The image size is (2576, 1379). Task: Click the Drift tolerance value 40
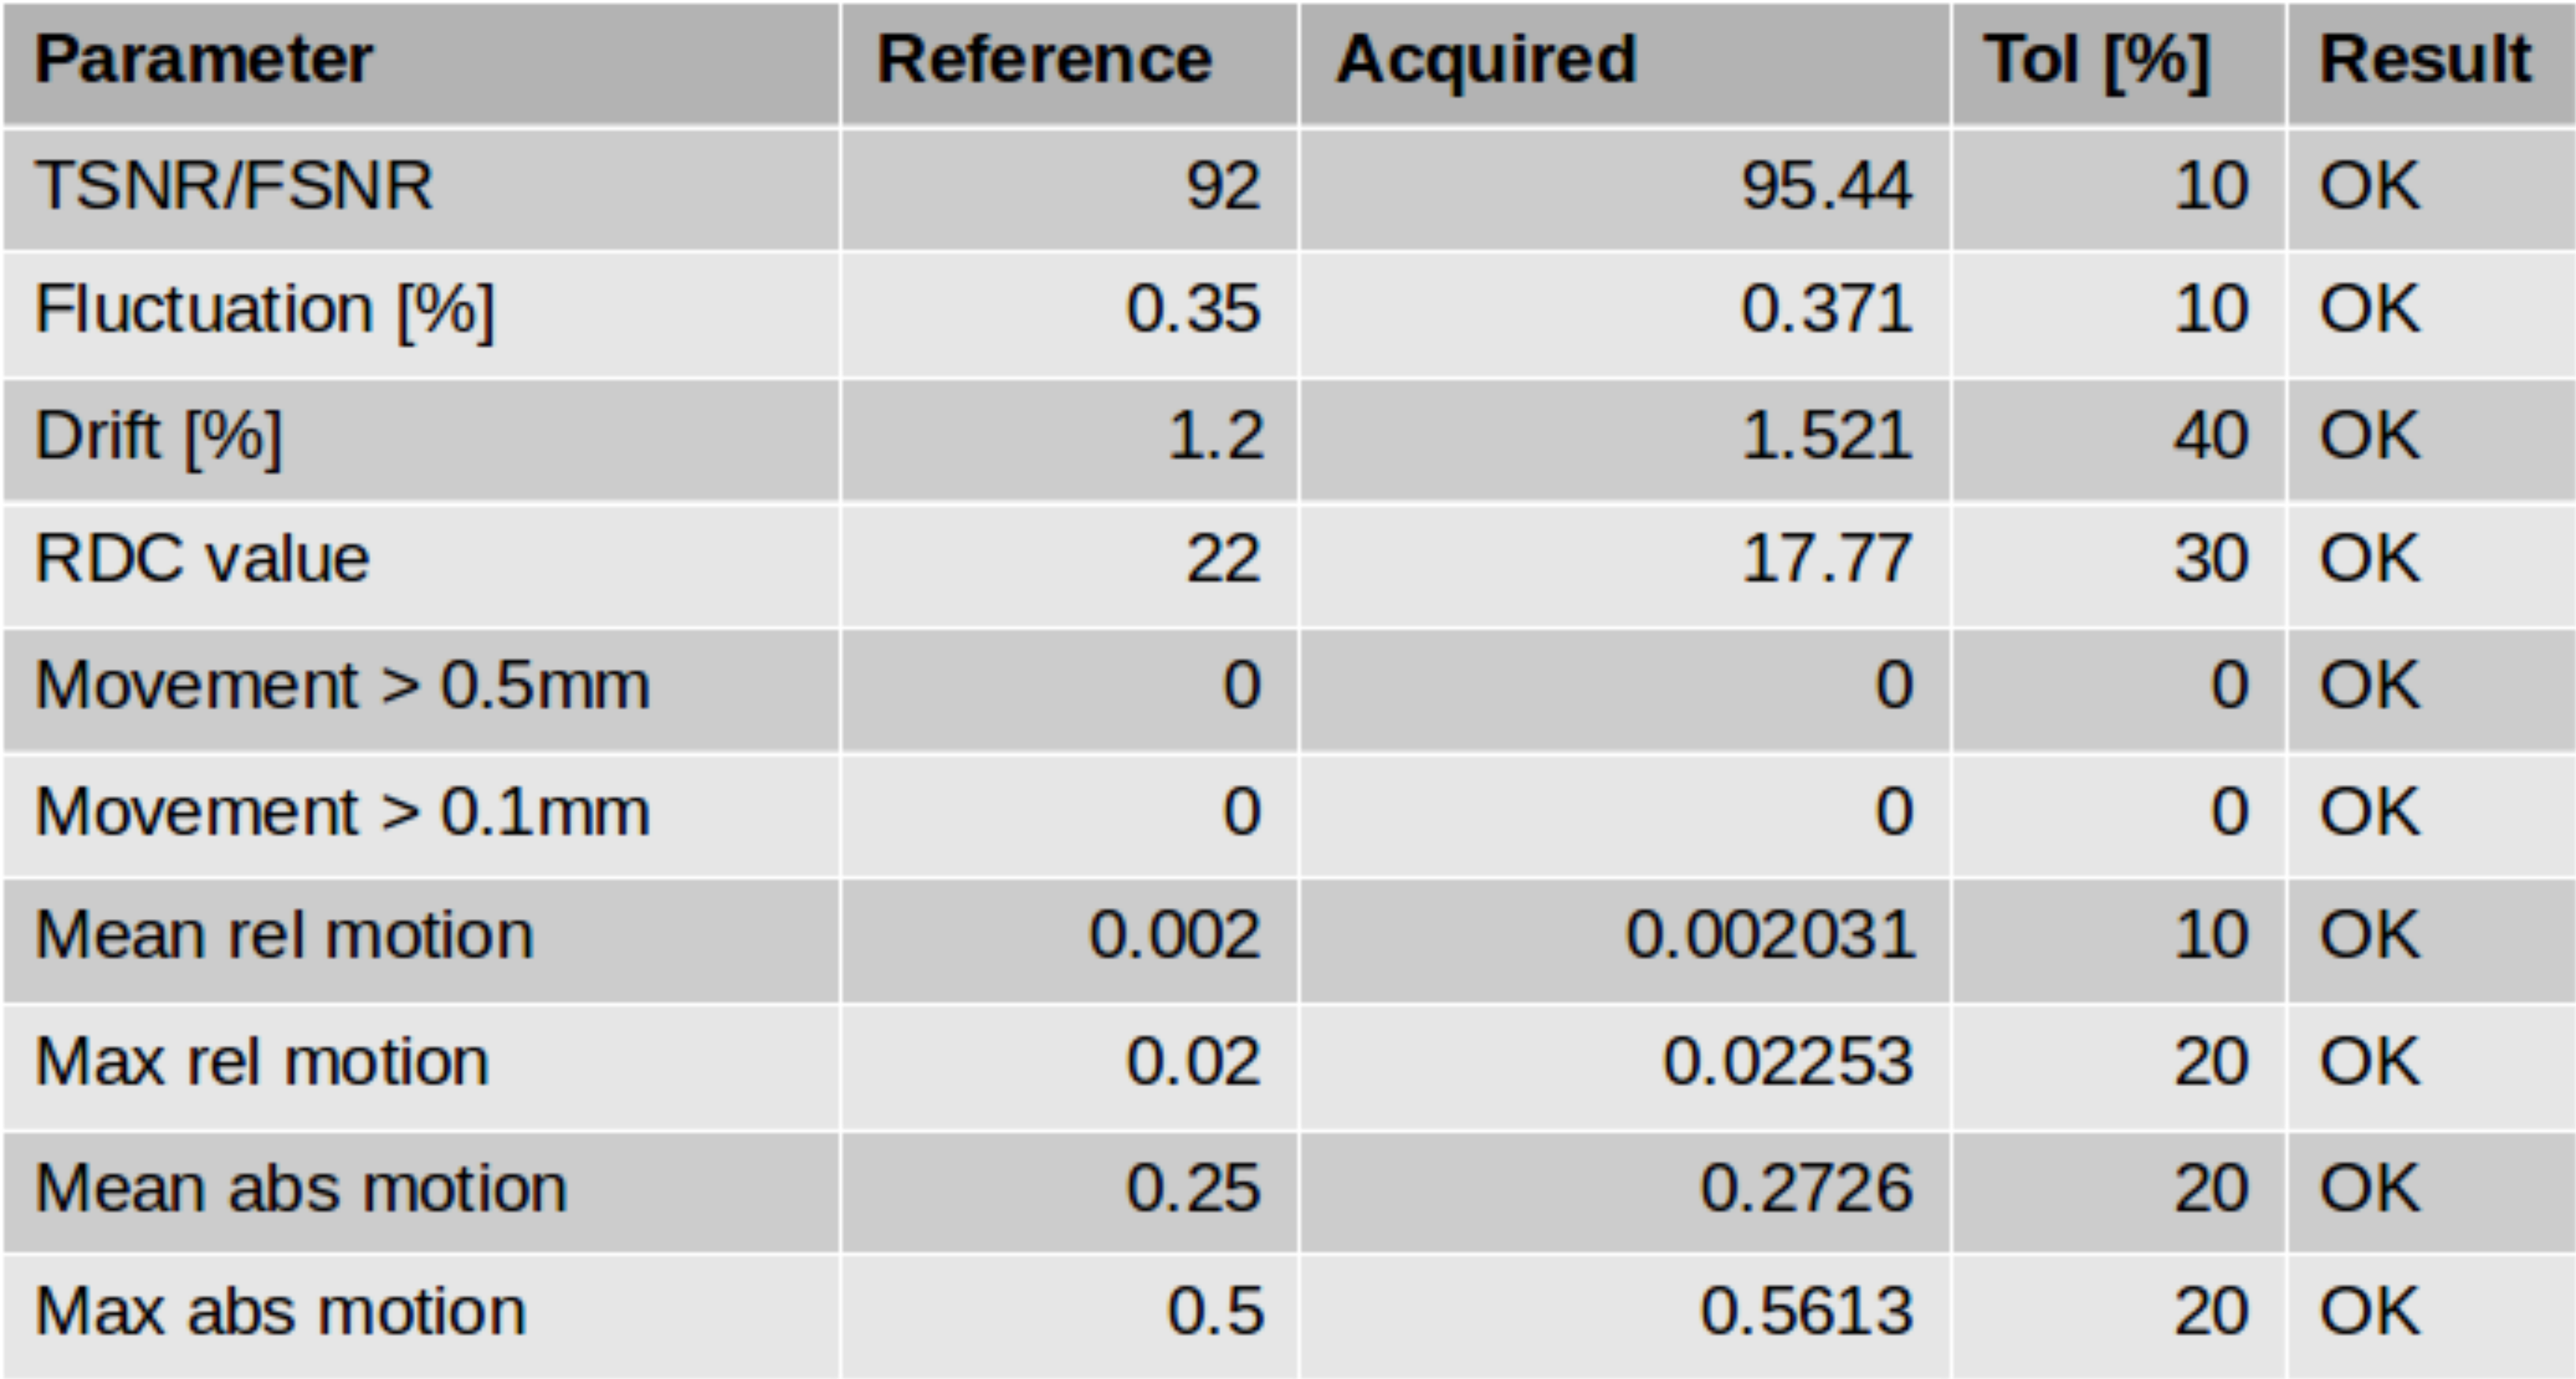2210,436
